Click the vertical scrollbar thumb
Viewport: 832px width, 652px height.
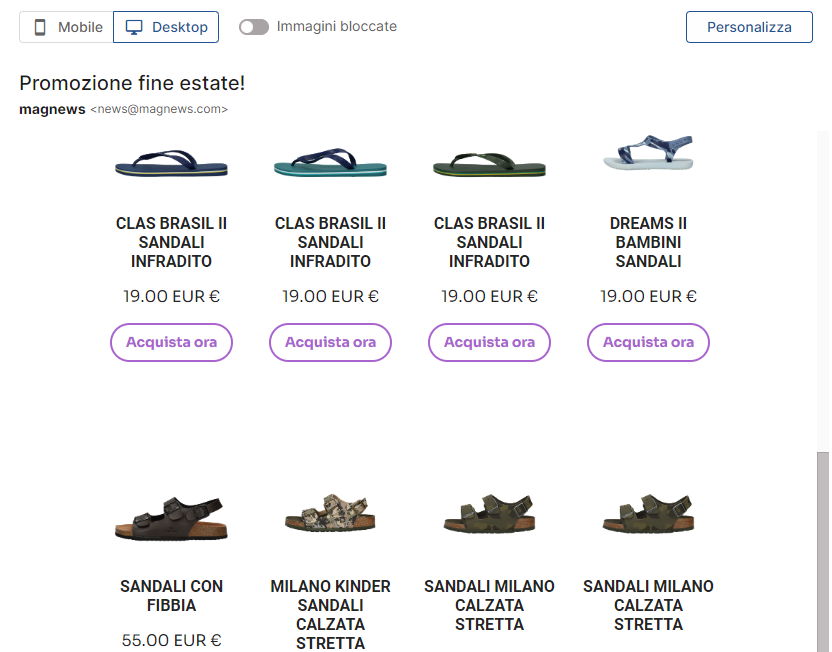[x=823, y=550]
